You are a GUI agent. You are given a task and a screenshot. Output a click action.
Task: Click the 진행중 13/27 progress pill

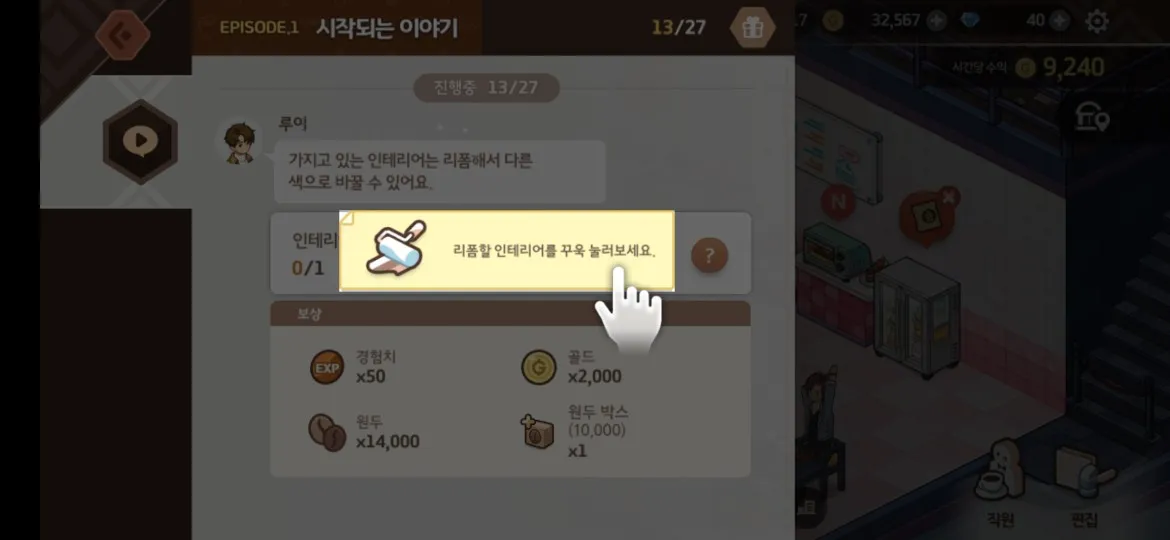pyautogui.click(x=486, y=88)
